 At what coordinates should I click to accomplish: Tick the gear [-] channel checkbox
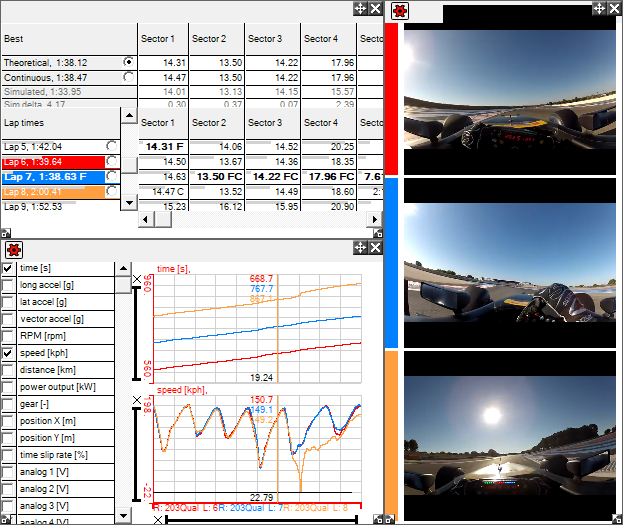pos(8,404)
